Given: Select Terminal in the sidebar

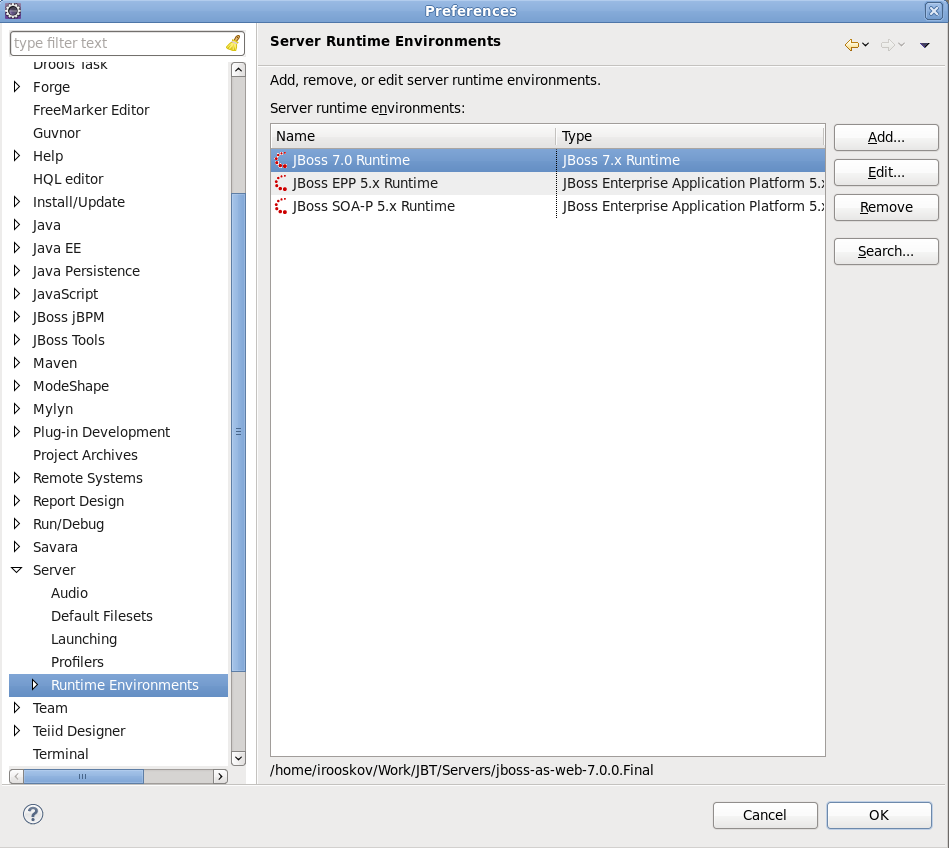Looking at the screenshot, I should coord(60,754).
